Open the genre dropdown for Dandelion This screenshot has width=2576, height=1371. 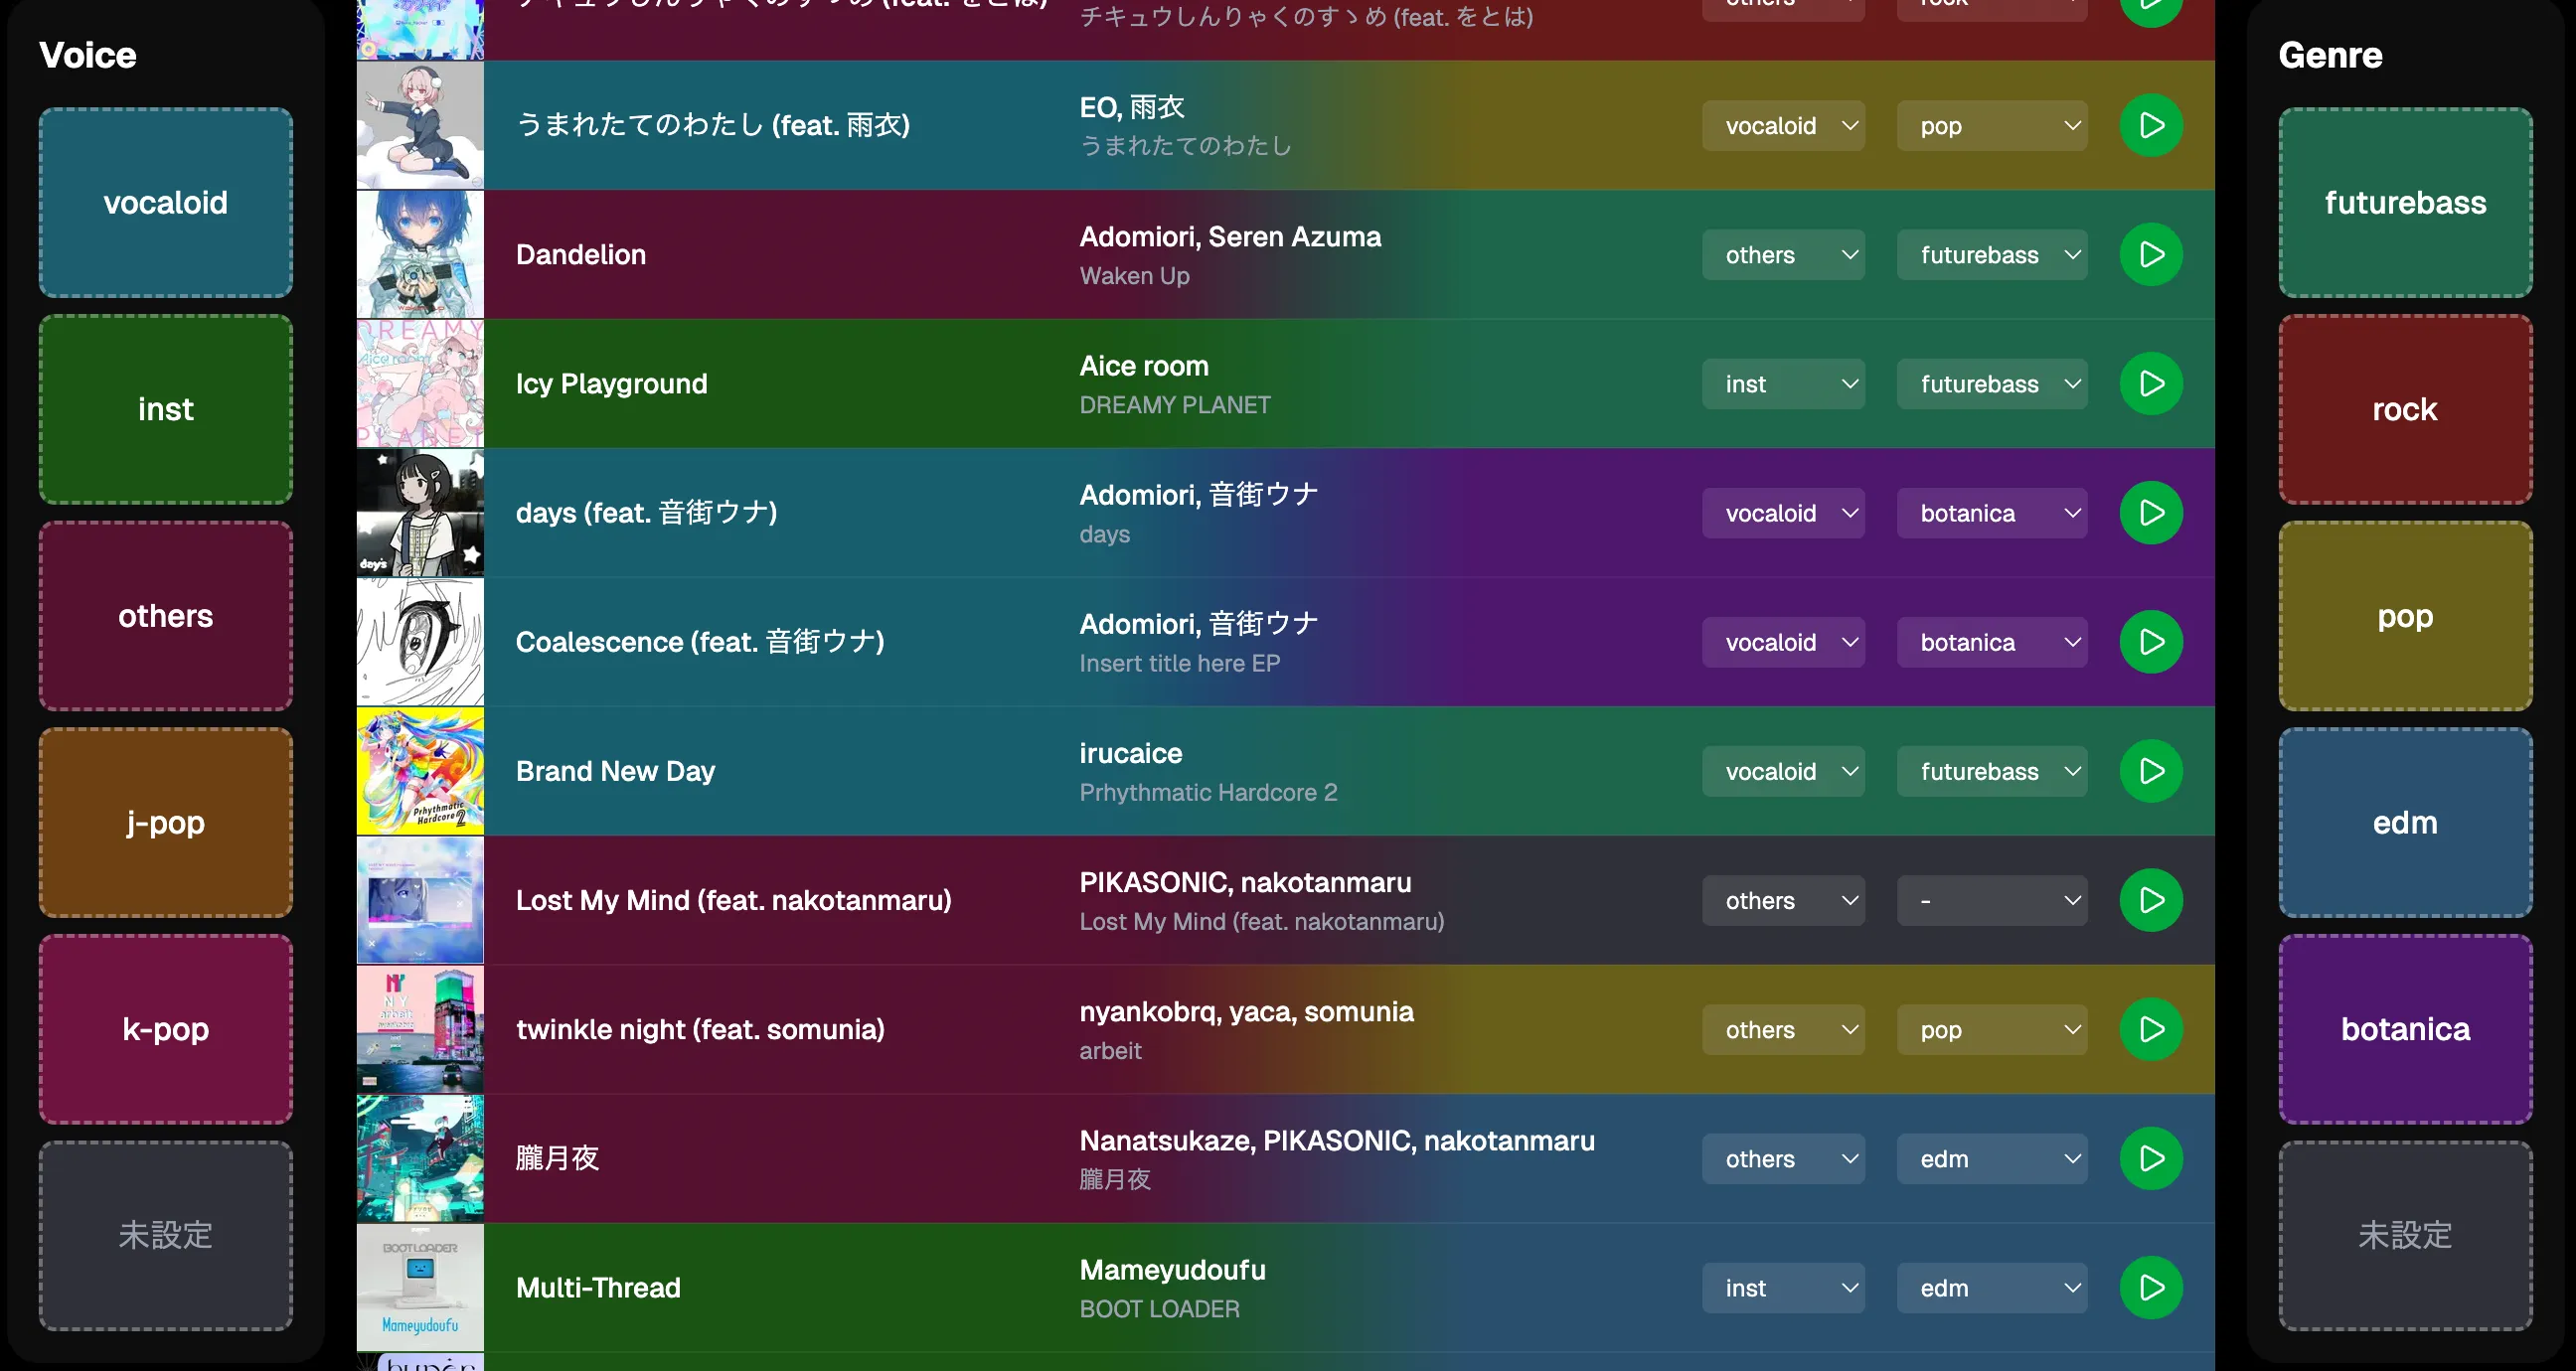click(x=1991, y=254)
